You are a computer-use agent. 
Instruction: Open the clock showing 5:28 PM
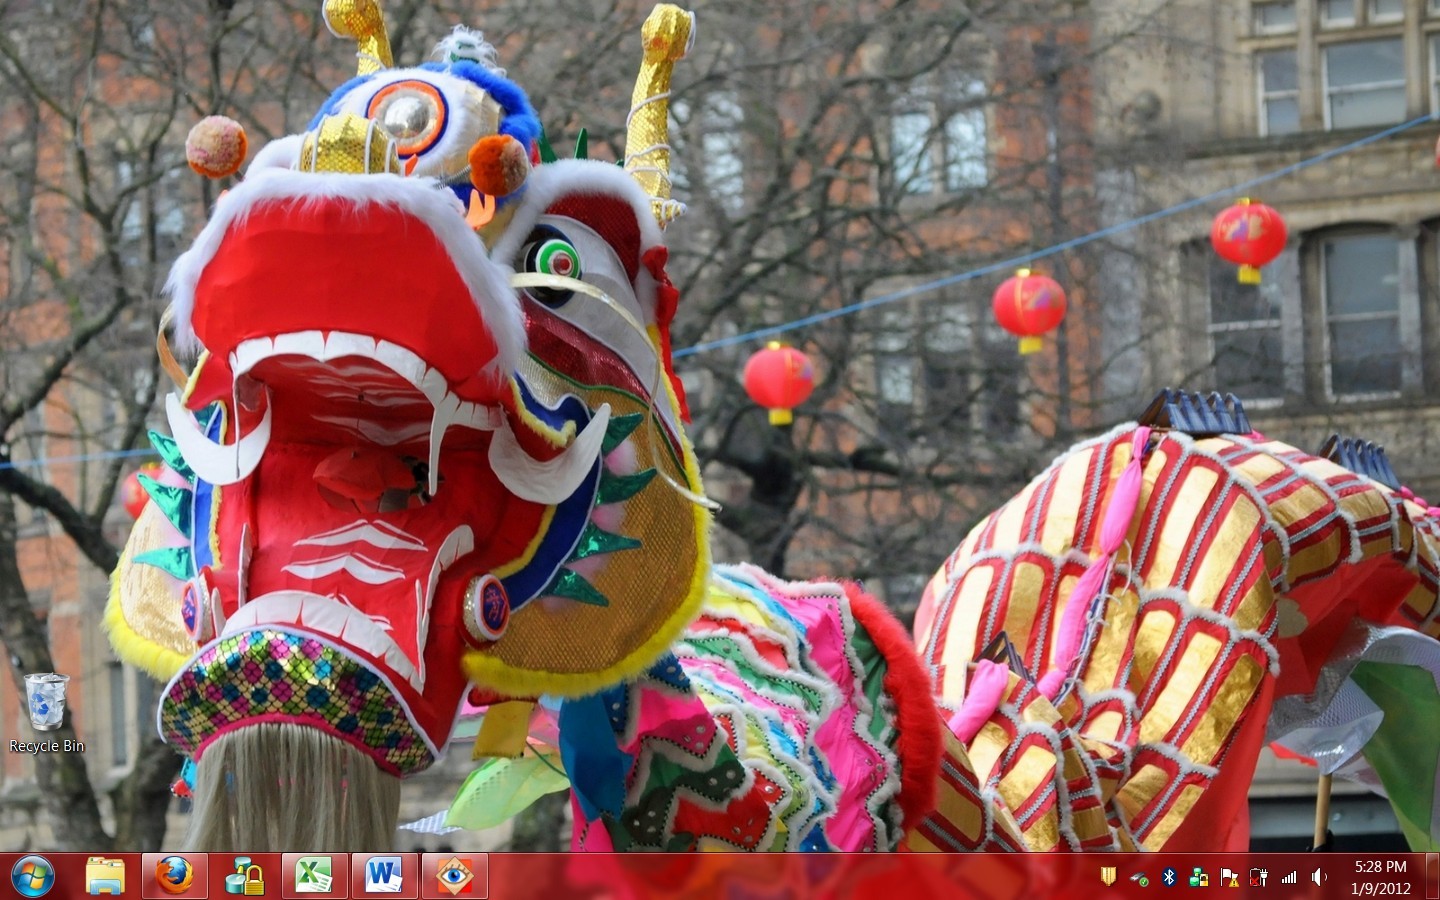click(1380, 877)
